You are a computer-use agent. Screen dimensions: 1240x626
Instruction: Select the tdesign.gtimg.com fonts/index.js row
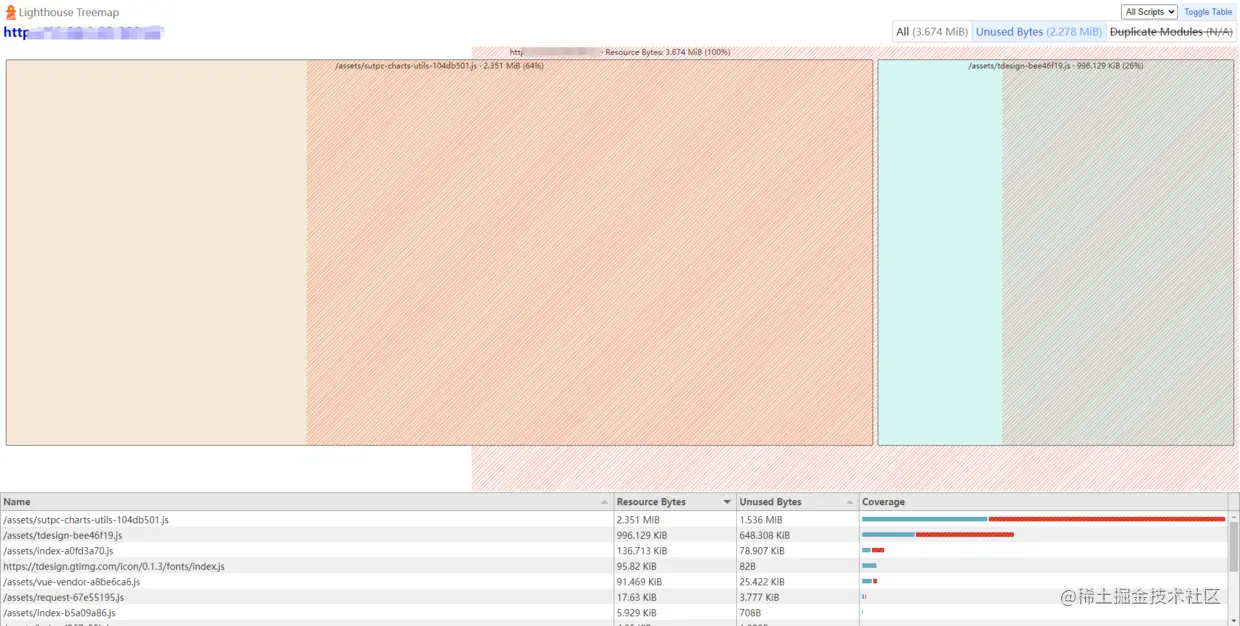(x=613, y=566)
